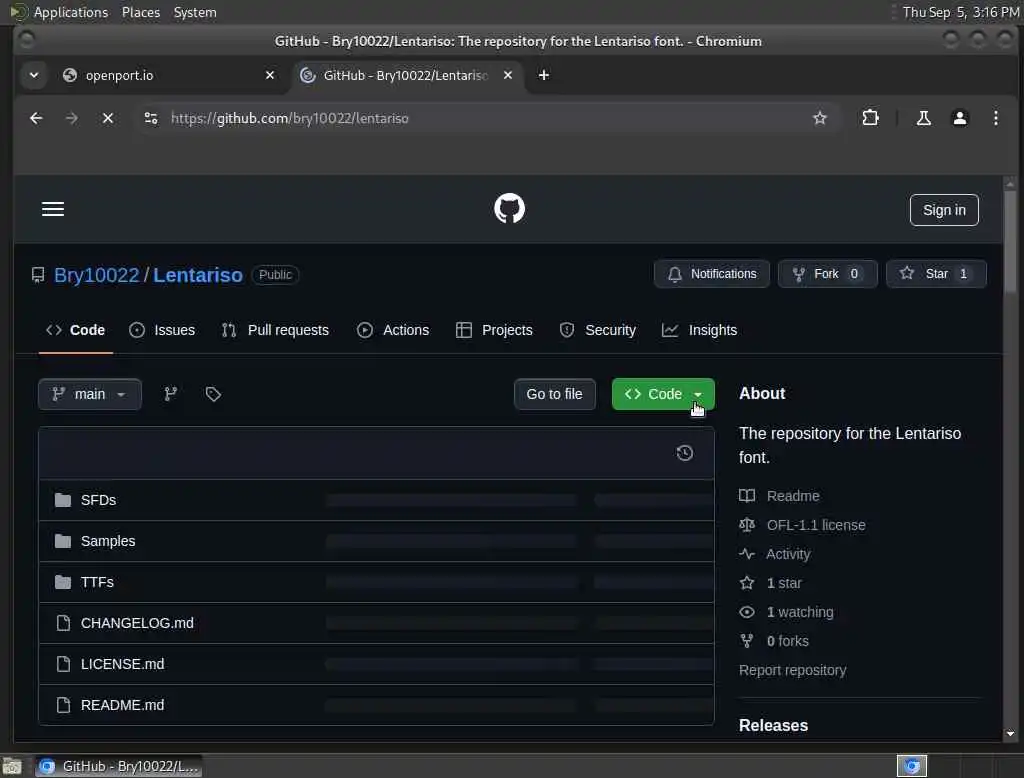This screenshot has width=1024, height=778.
Task: Click the Notifications button
Action: pos(712,274)
